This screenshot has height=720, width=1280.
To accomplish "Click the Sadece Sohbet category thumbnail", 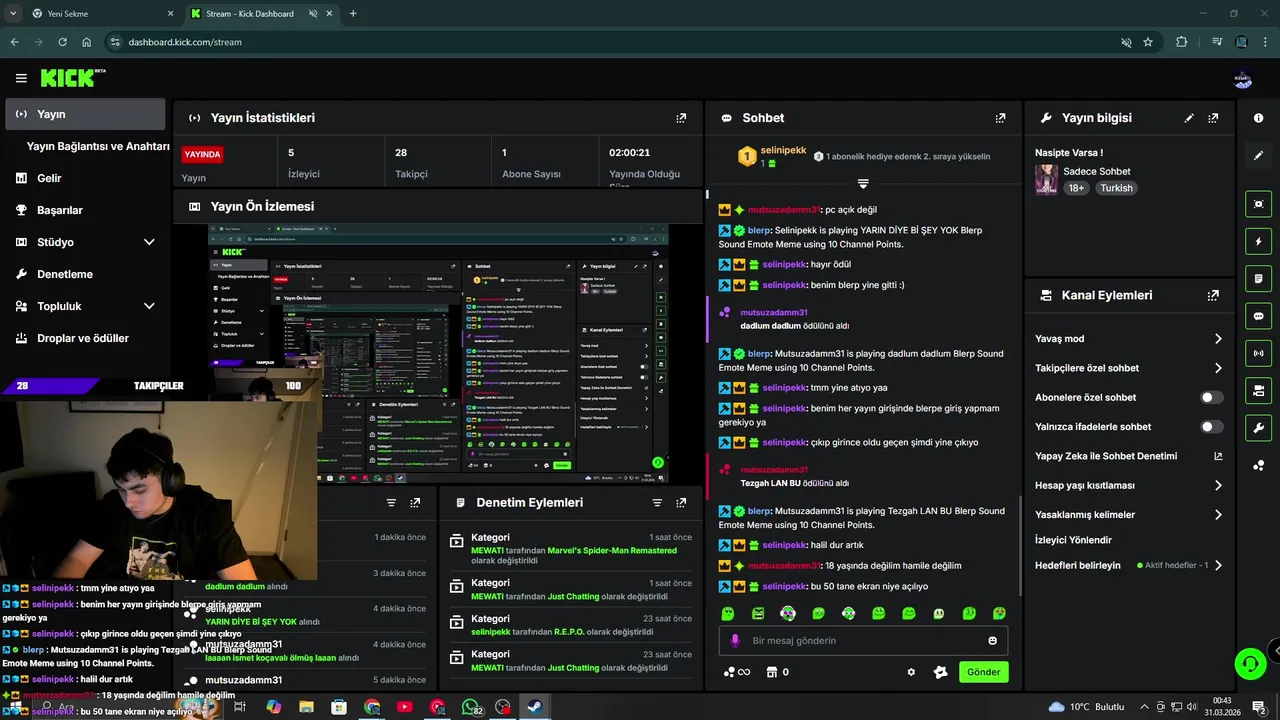I will pyautogui.click(x=1046, y=179).
